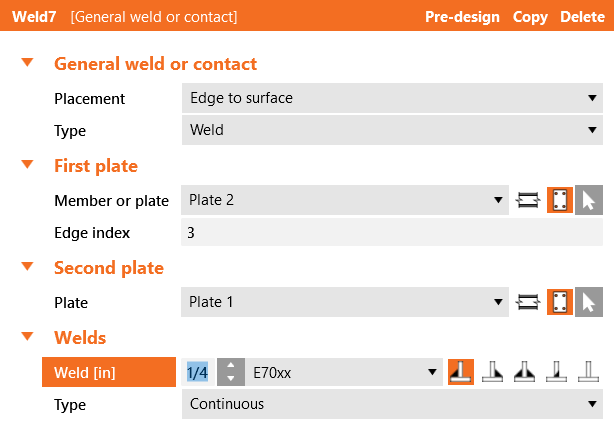Image resolution: width=614 pixels, height=426 pixels.
Task: Open the Placement dropdown showing Edge to surface
Action: [393, 98]
